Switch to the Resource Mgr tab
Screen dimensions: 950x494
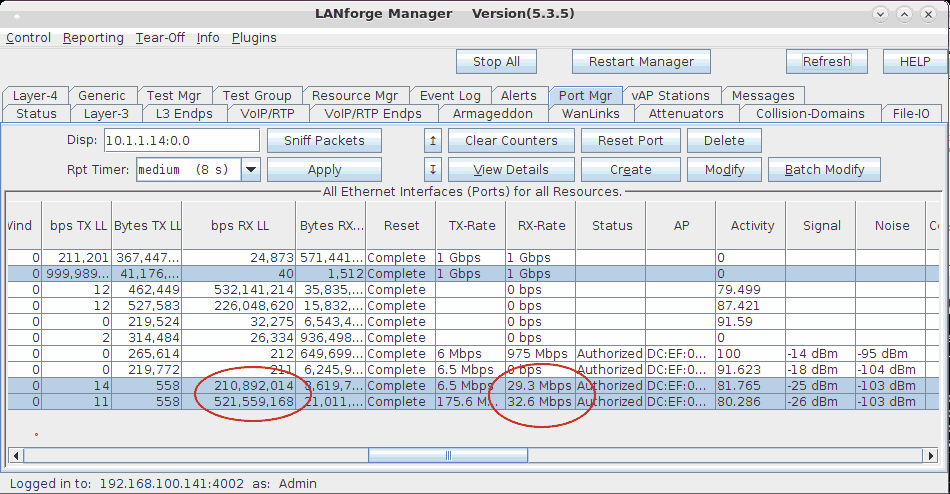[355, 96]
